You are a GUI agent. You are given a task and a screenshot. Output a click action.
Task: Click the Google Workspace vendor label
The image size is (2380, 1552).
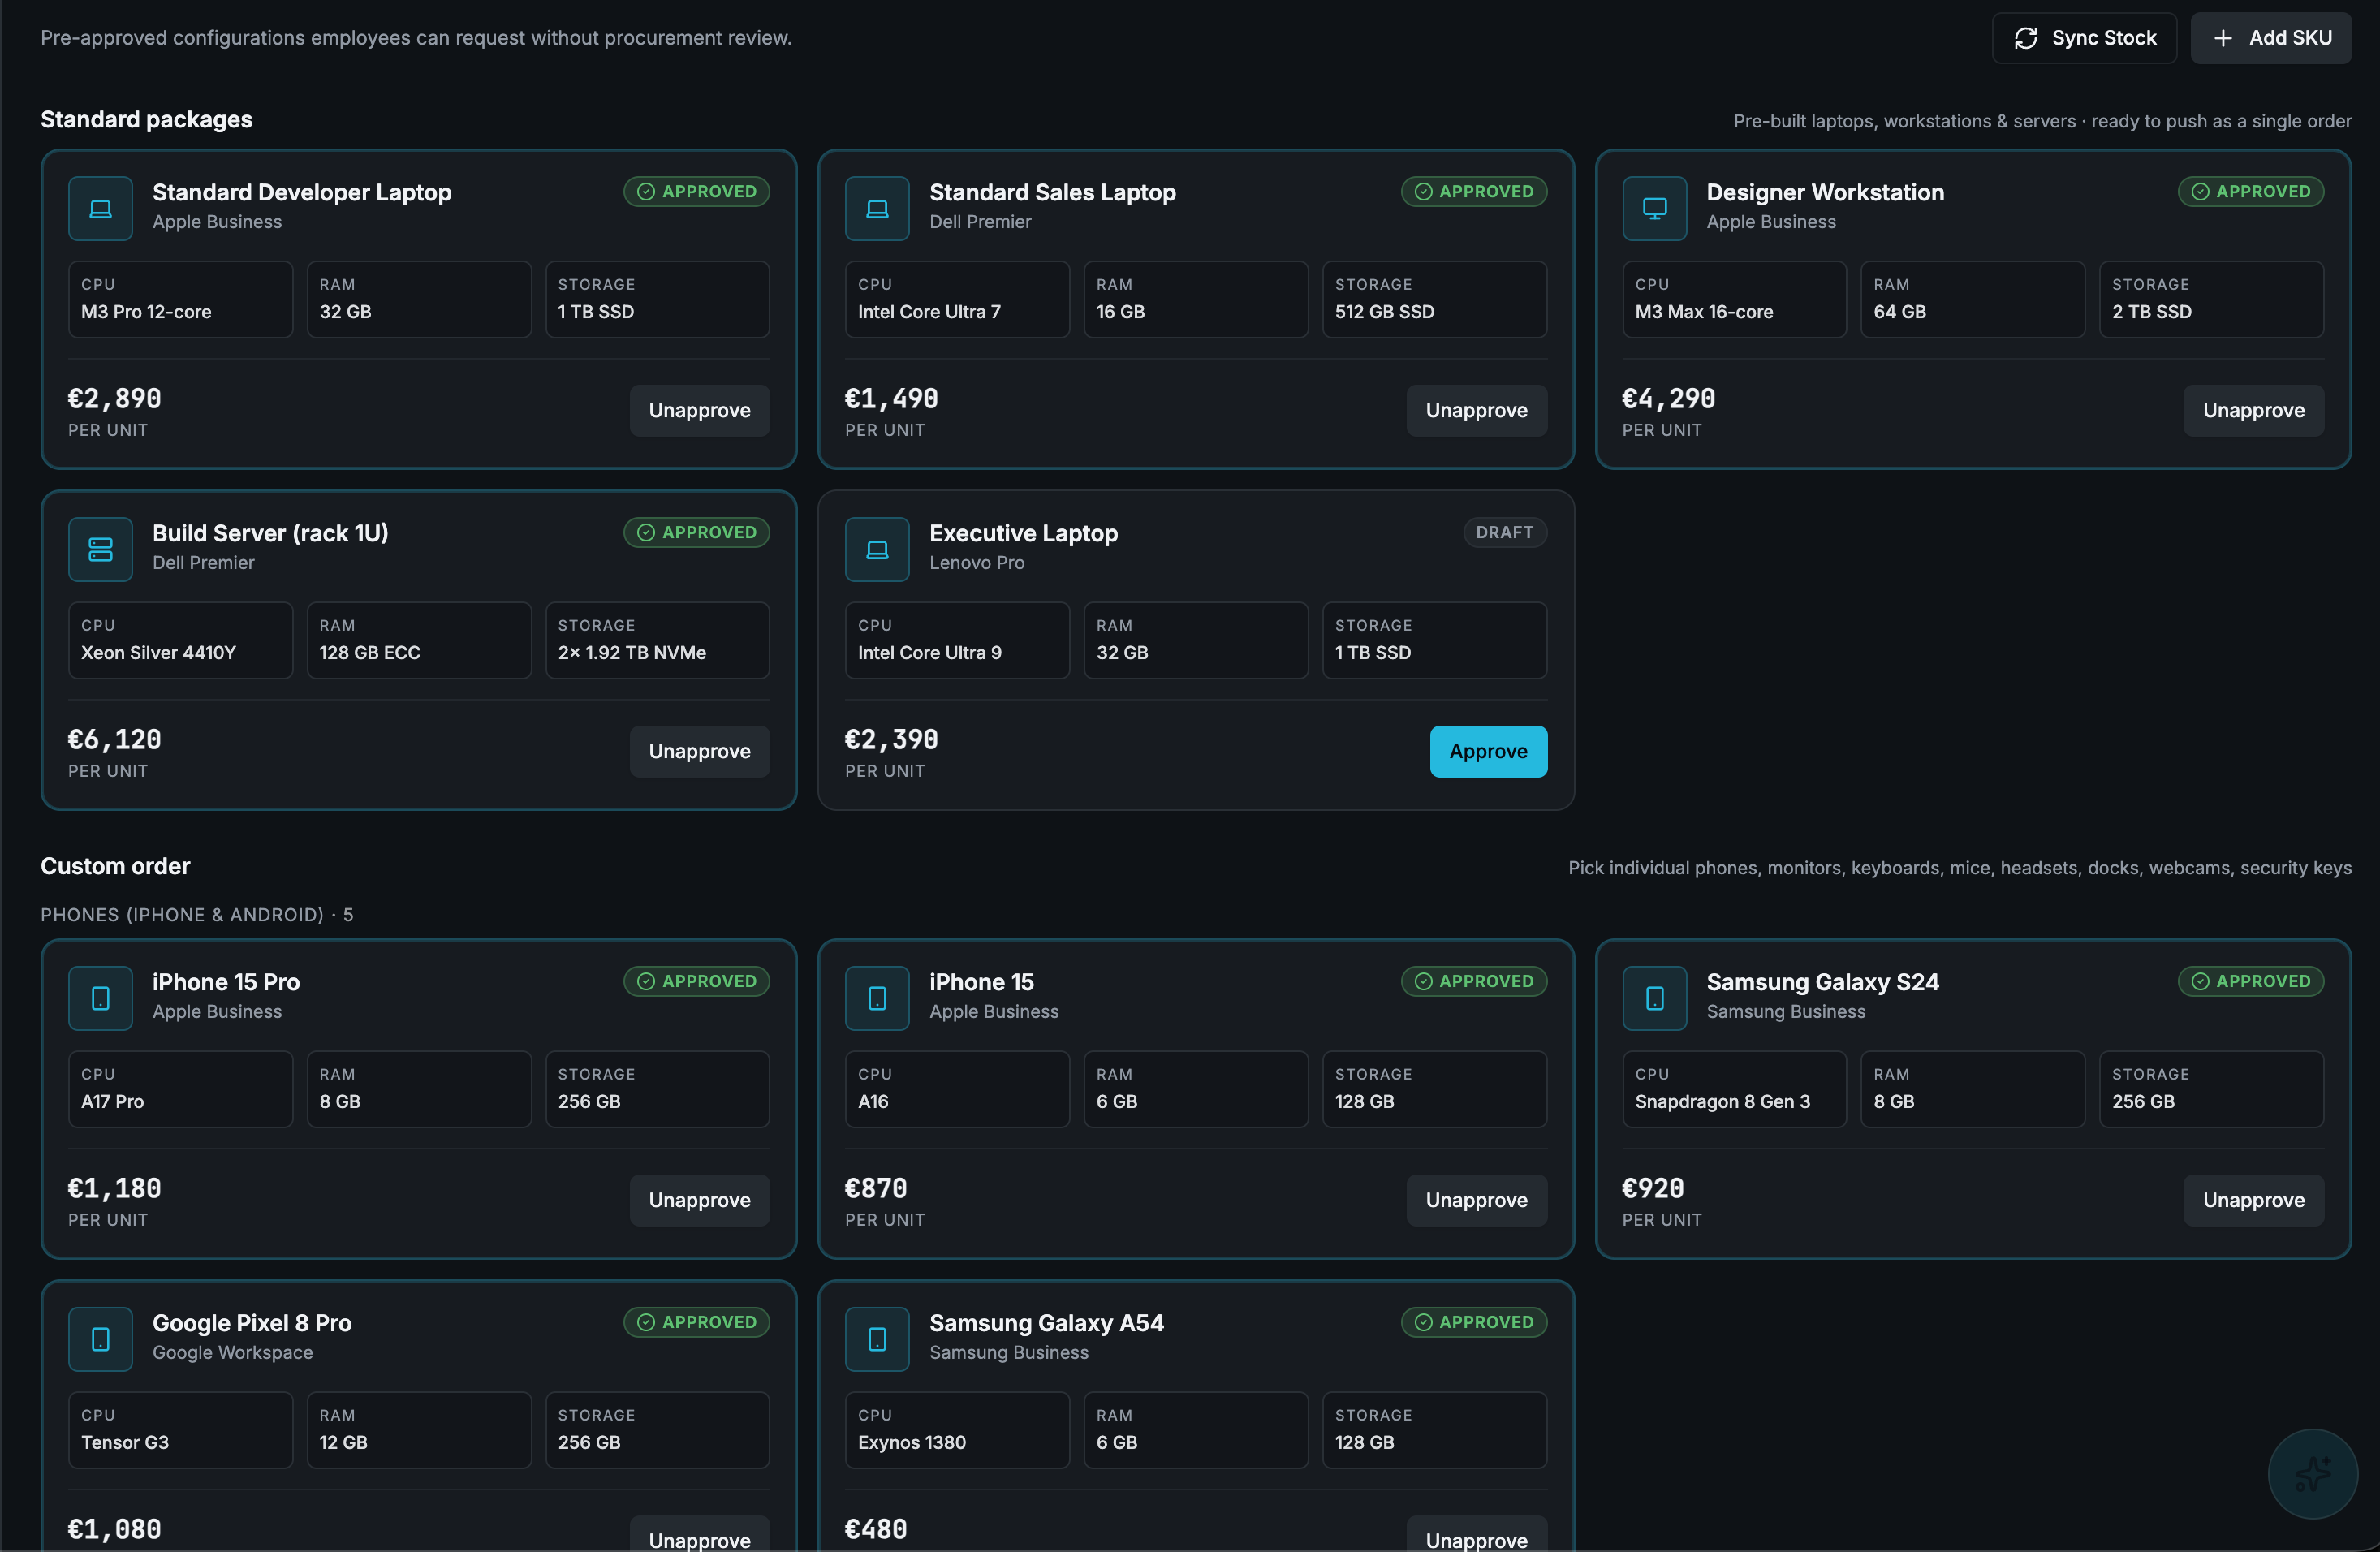tap(232, 1352)
